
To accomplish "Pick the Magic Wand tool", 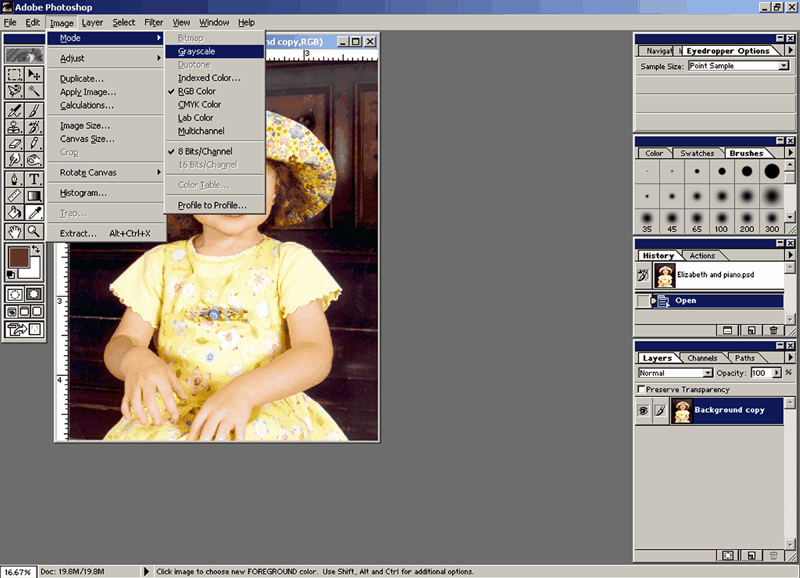I will [34, 91].
